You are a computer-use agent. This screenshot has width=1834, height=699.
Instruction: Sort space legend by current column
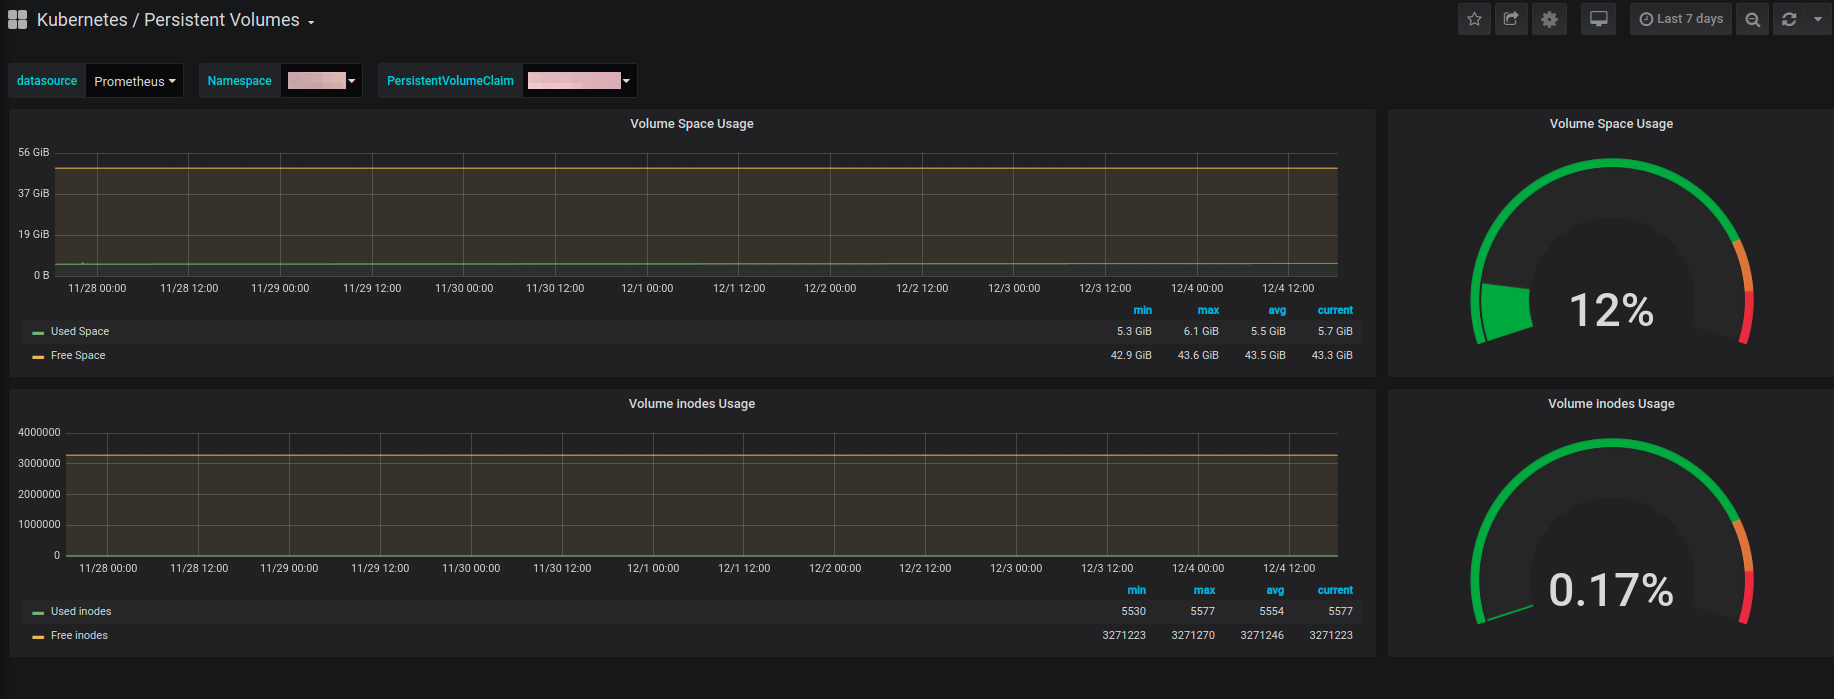click(x=1334, y=310)
